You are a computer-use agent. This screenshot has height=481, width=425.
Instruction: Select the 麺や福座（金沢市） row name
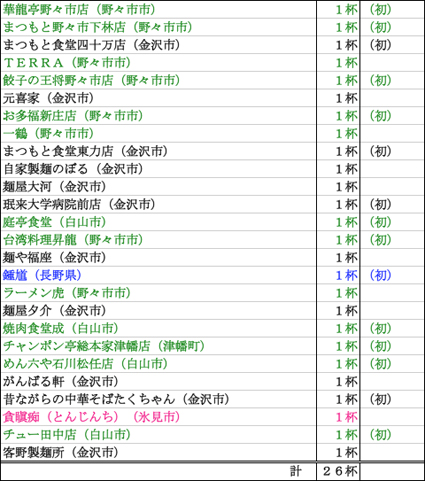pyautogui.click(x=55, y=257)
